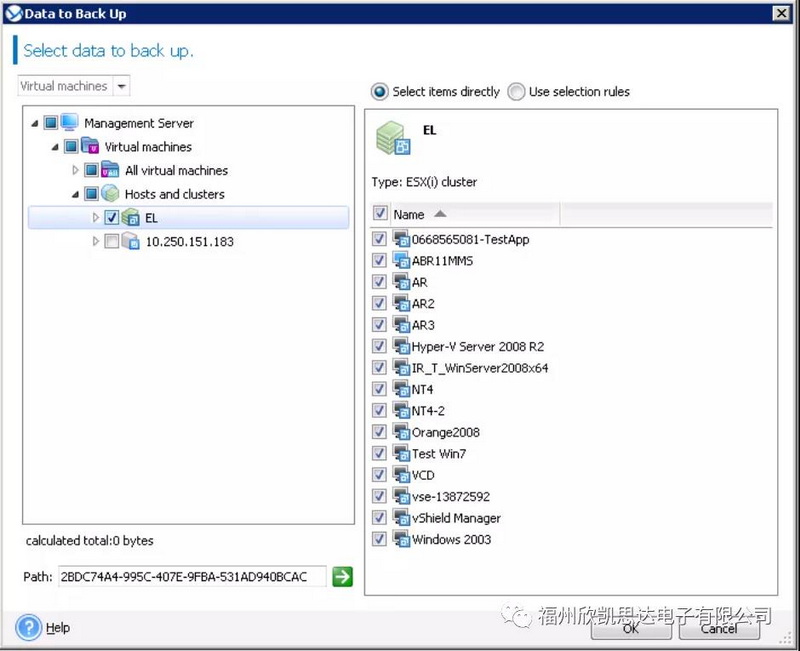The width and height of the screenshot is (800, 651).
Task: Click the Management Server computer icon
Action: pos(70,123)
